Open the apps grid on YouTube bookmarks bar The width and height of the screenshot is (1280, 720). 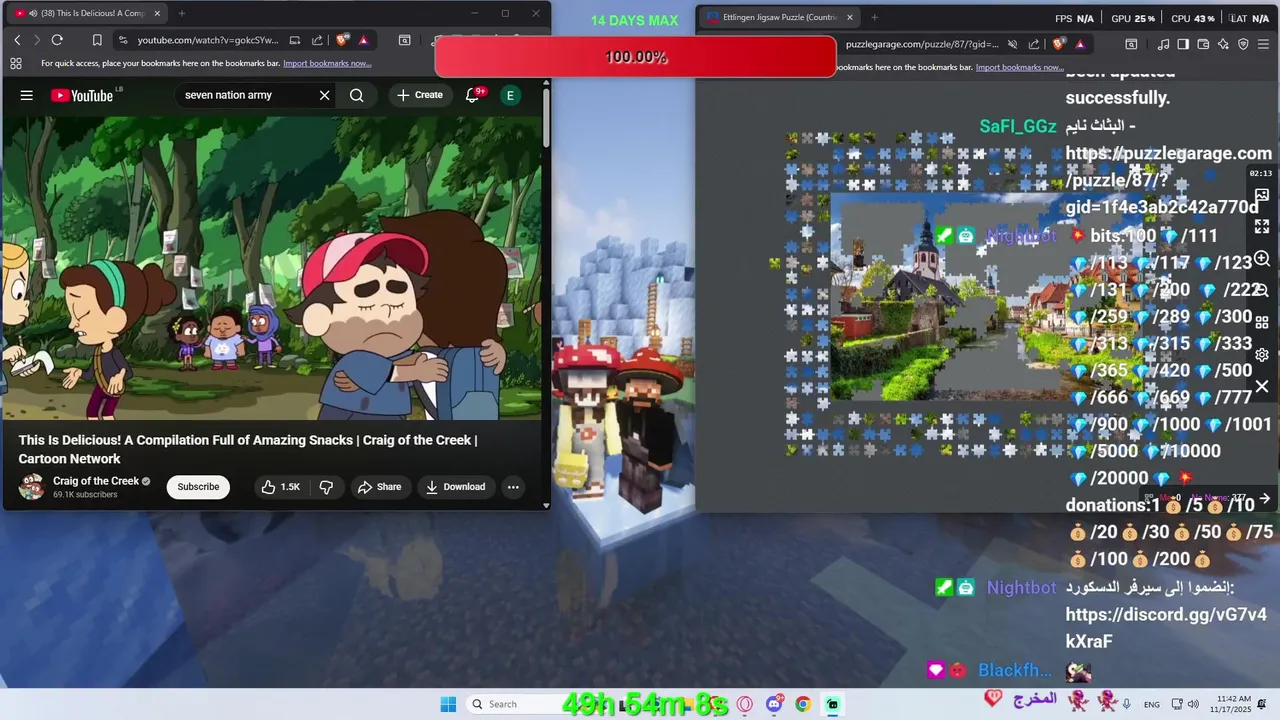[15, 63]
